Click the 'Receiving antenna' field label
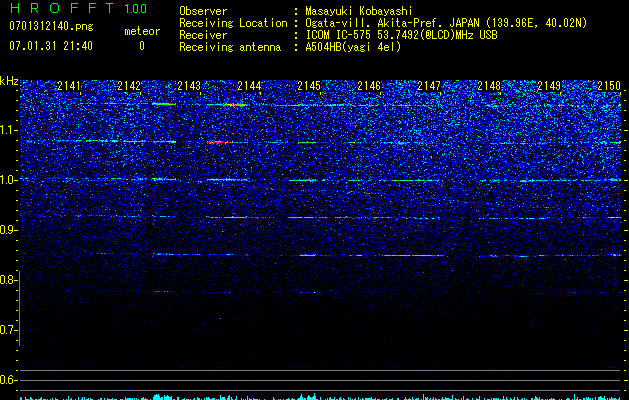 pos(230,47)
